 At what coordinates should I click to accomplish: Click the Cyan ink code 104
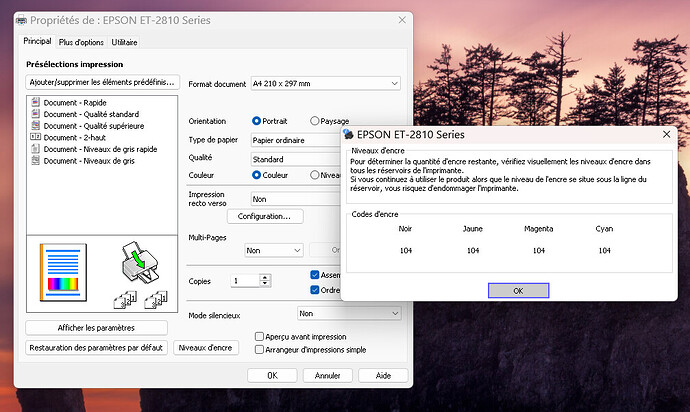pyautogui.click(x=605, y=250)
